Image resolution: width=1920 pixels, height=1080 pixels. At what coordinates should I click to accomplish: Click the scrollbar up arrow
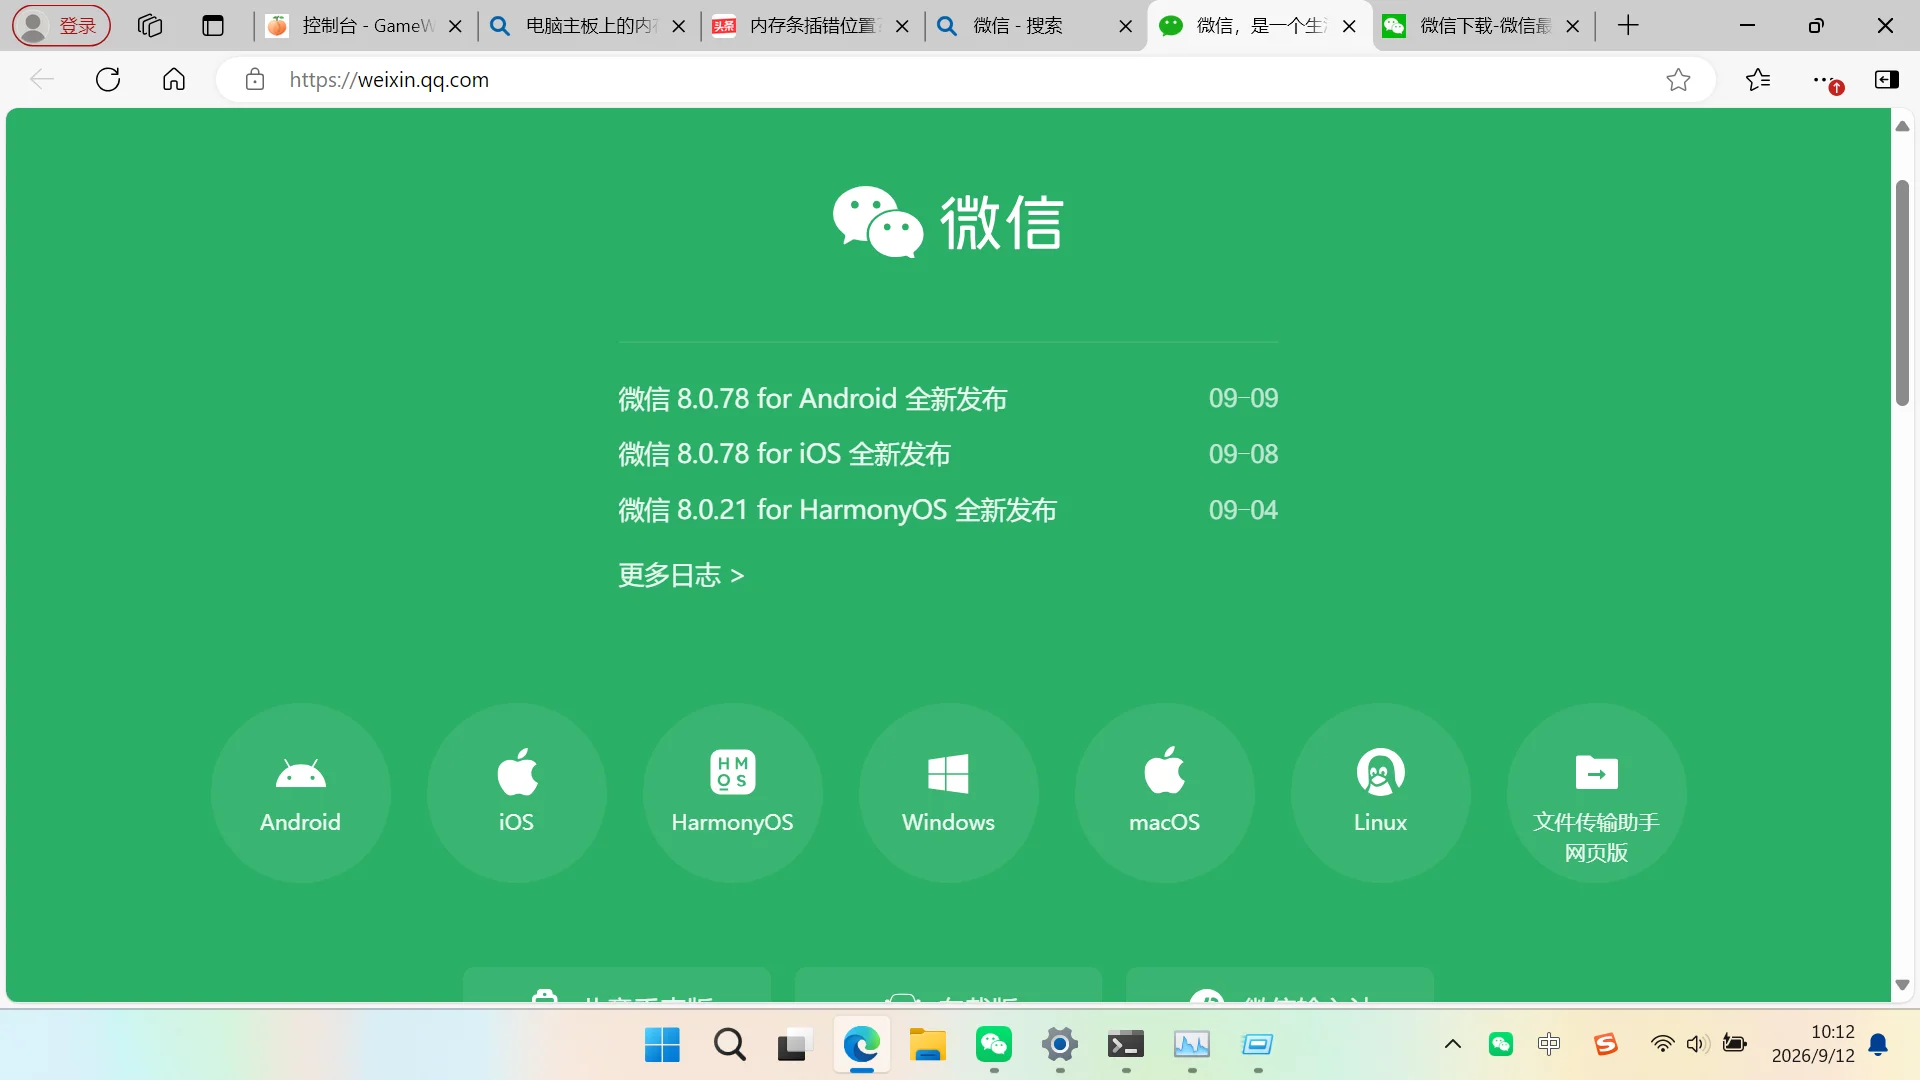1902,126
